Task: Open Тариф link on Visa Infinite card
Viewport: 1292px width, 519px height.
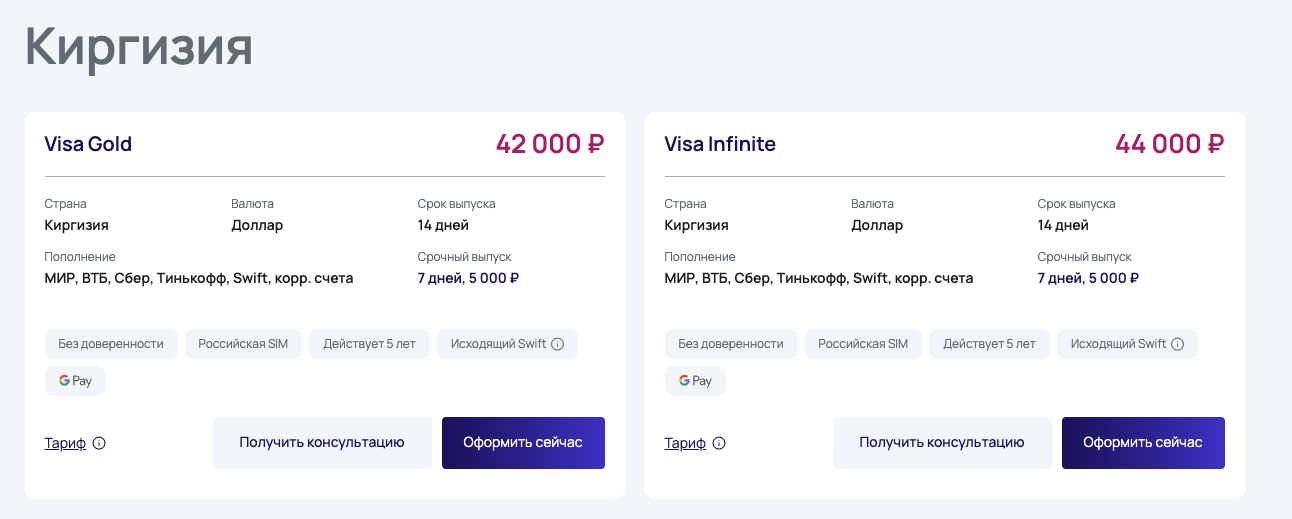Action: point(685,443)
